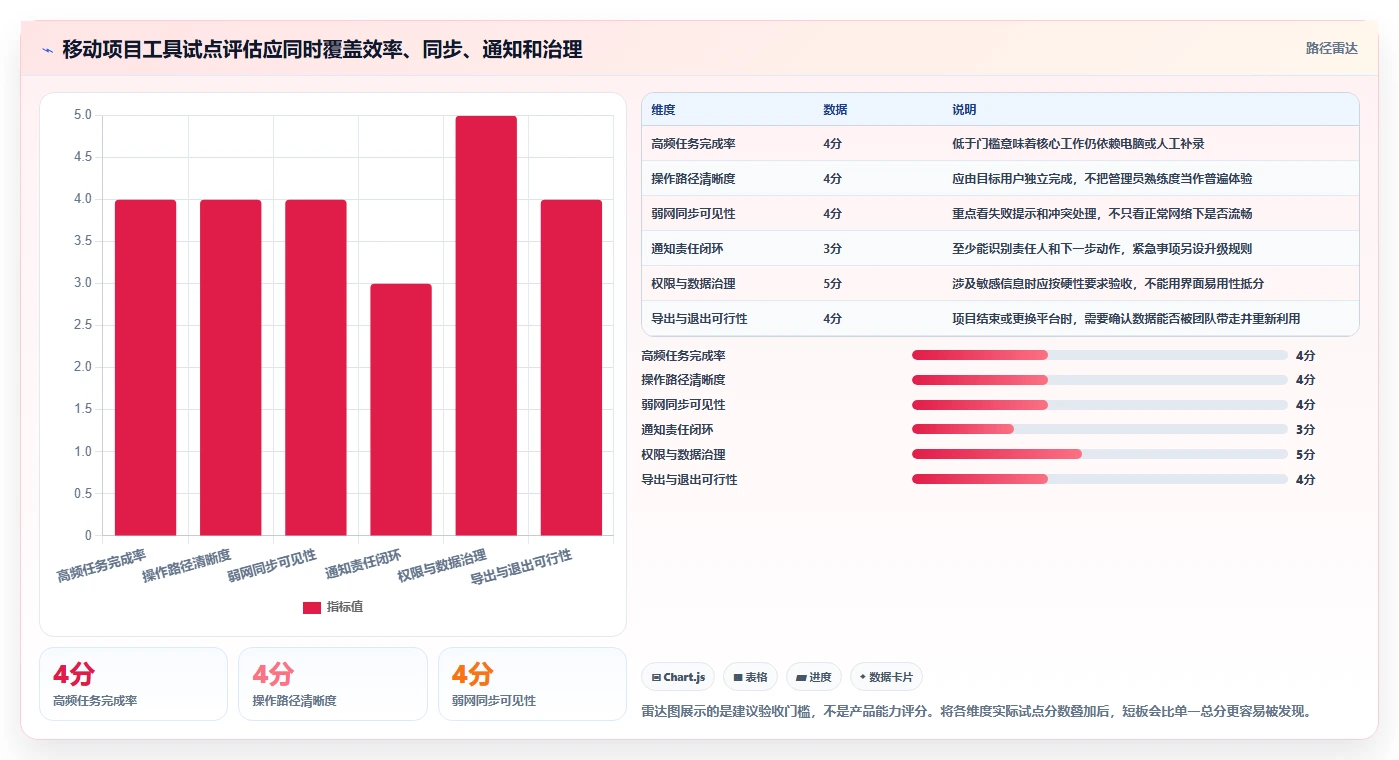Select the 表格 chip
1399x760 pixels.
point(750,677)
